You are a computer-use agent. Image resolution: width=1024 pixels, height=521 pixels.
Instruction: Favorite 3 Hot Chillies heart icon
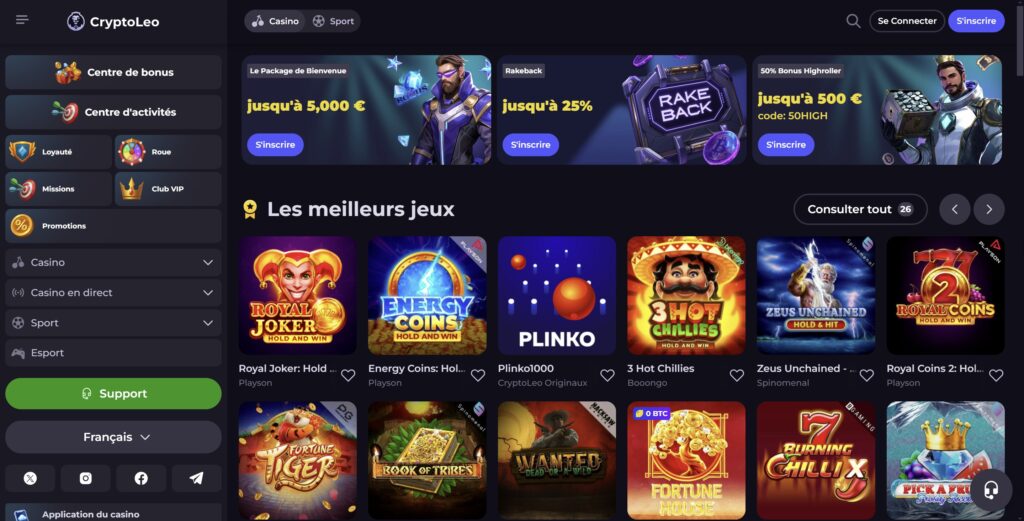737,375
